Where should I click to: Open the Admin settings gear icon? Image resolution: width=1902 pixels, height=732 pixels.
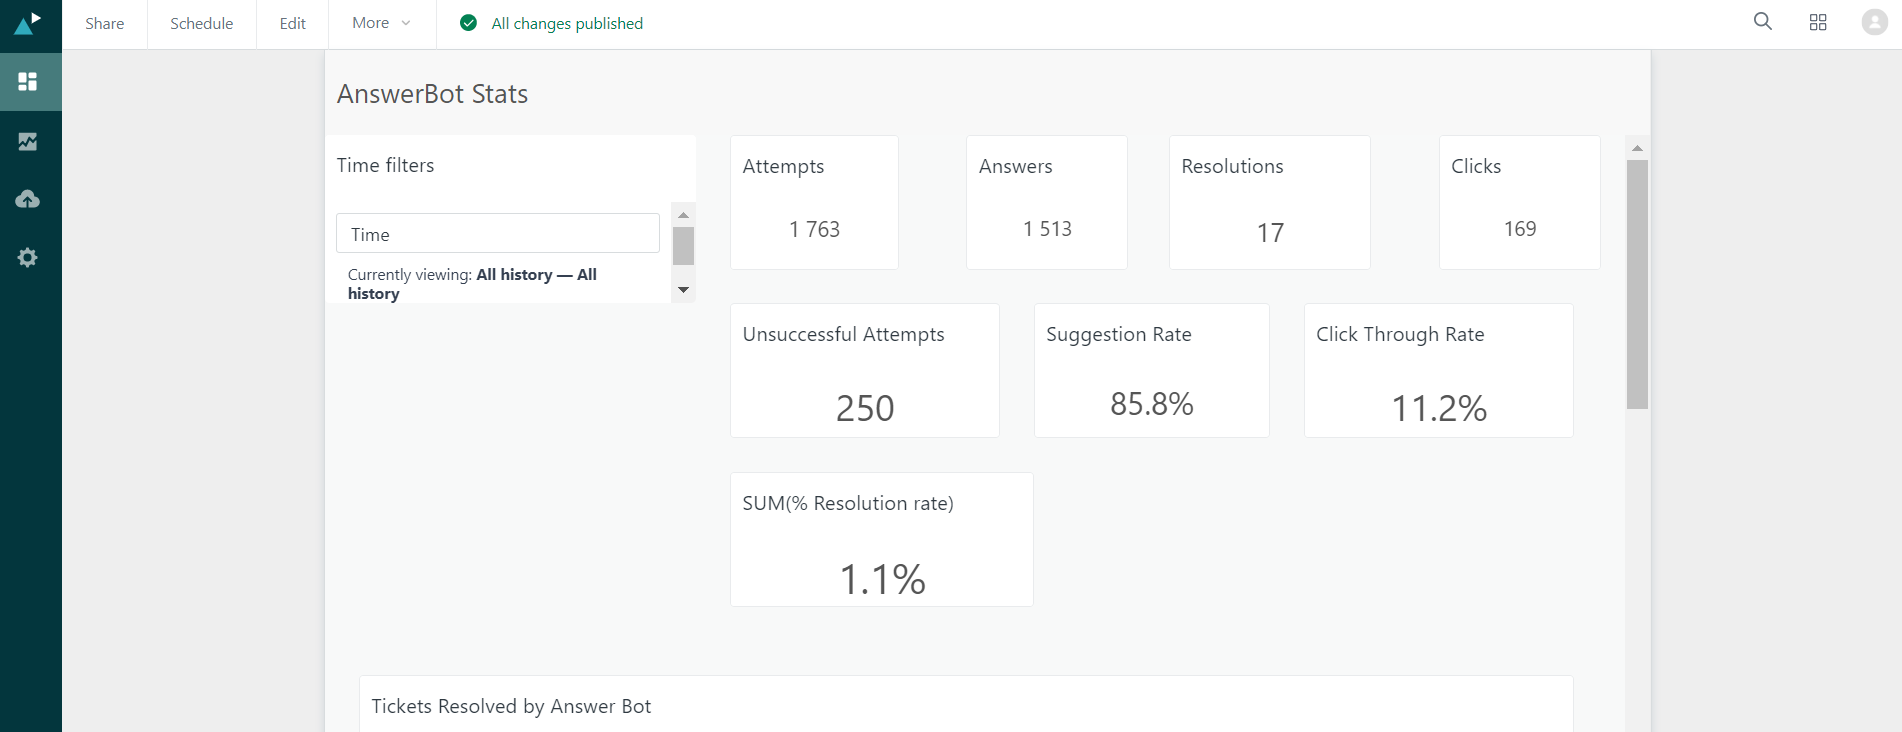click(28, 258)
